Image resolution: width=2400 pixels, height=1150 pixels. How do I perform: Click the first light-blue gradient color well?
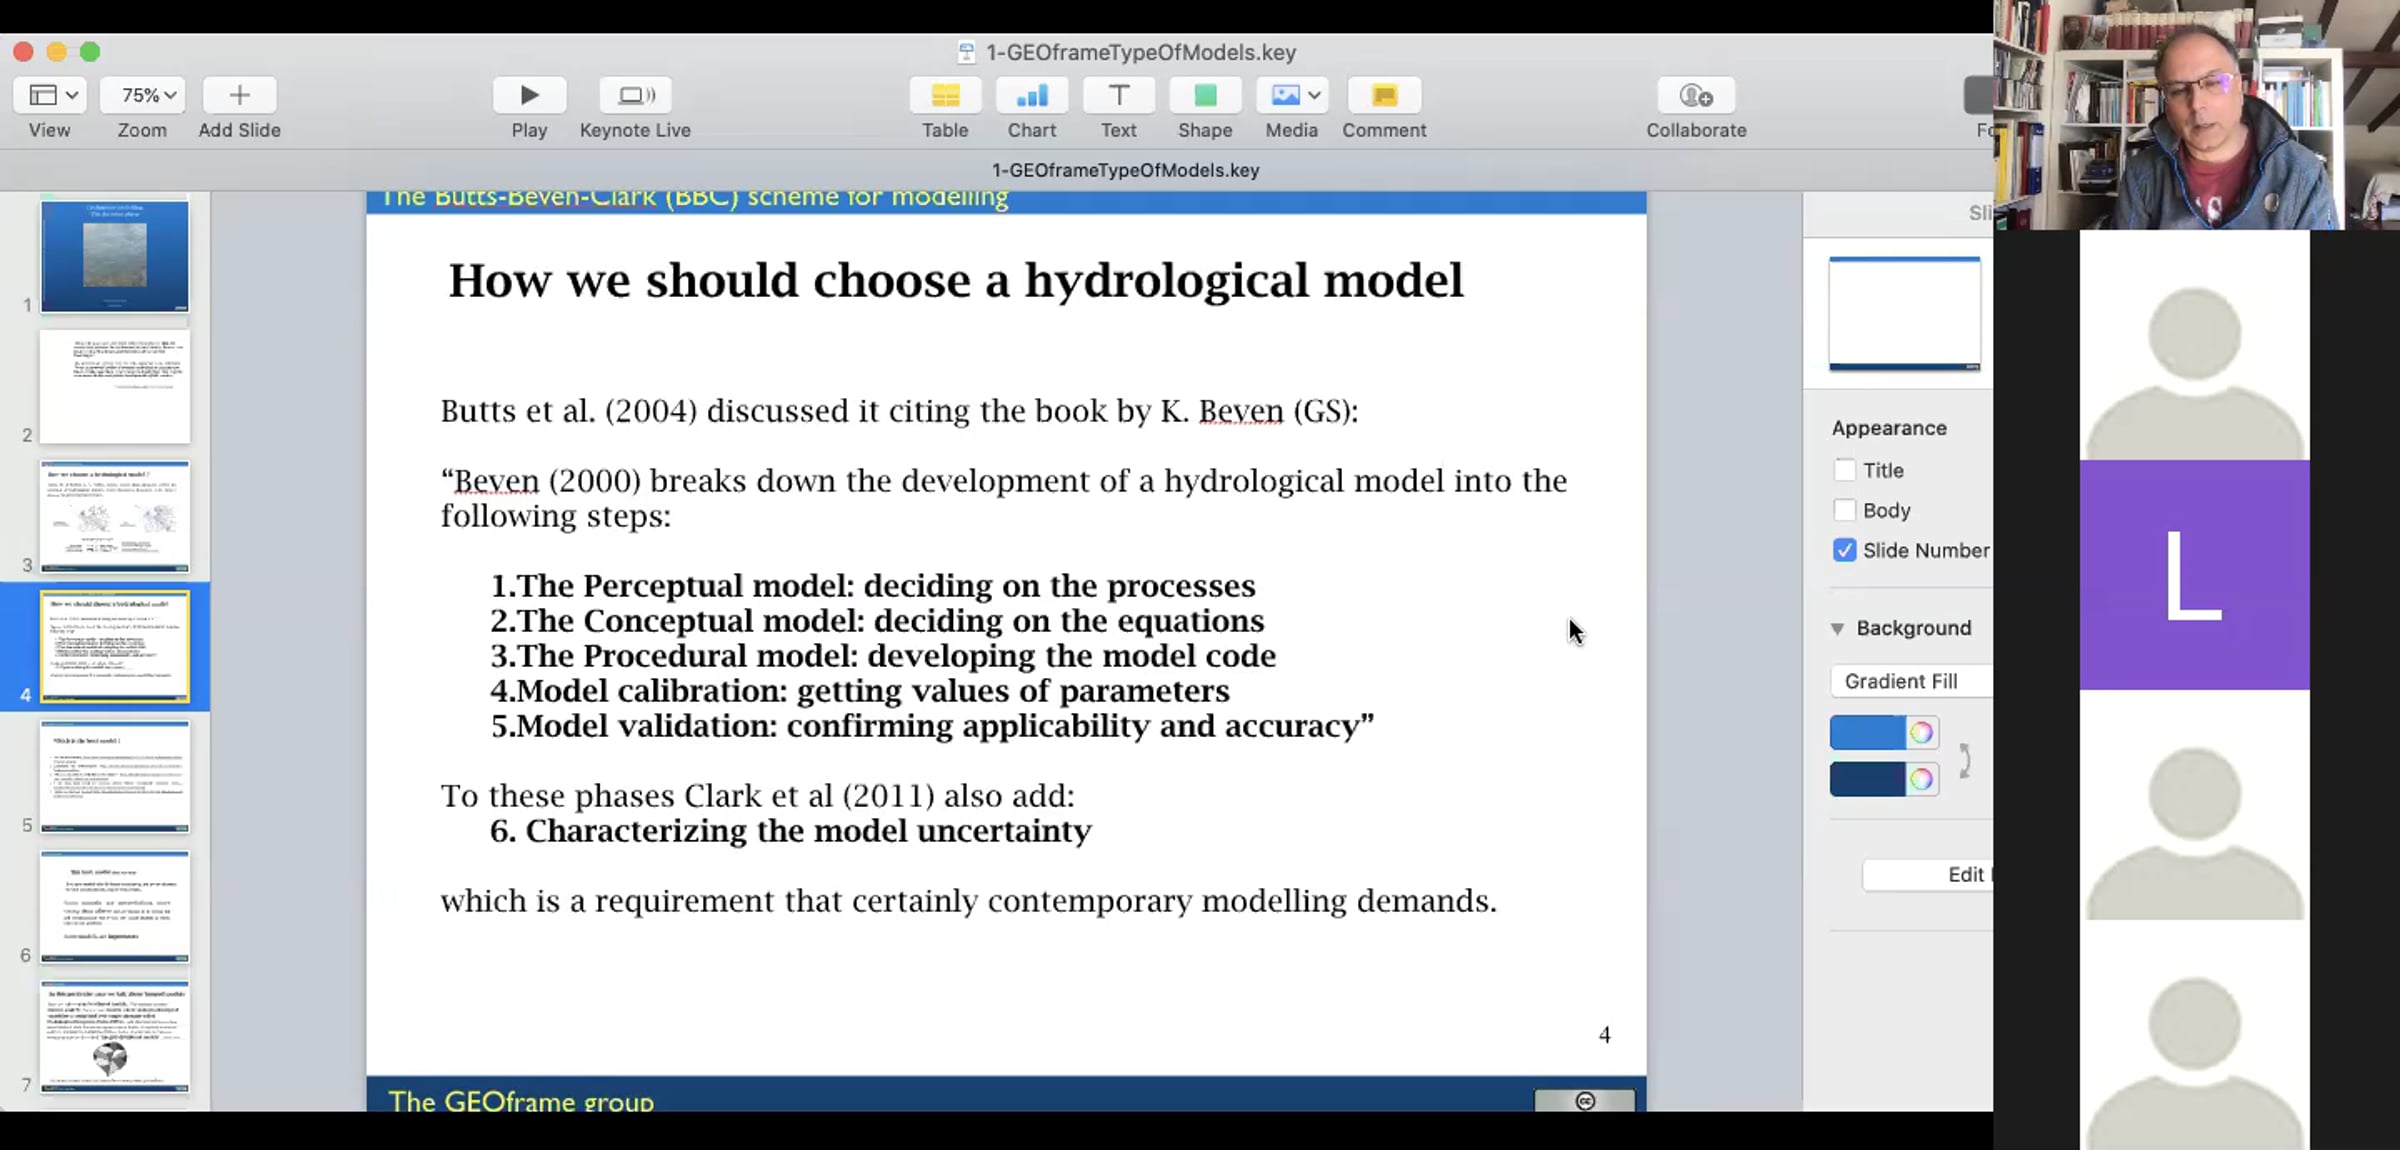1867,733
